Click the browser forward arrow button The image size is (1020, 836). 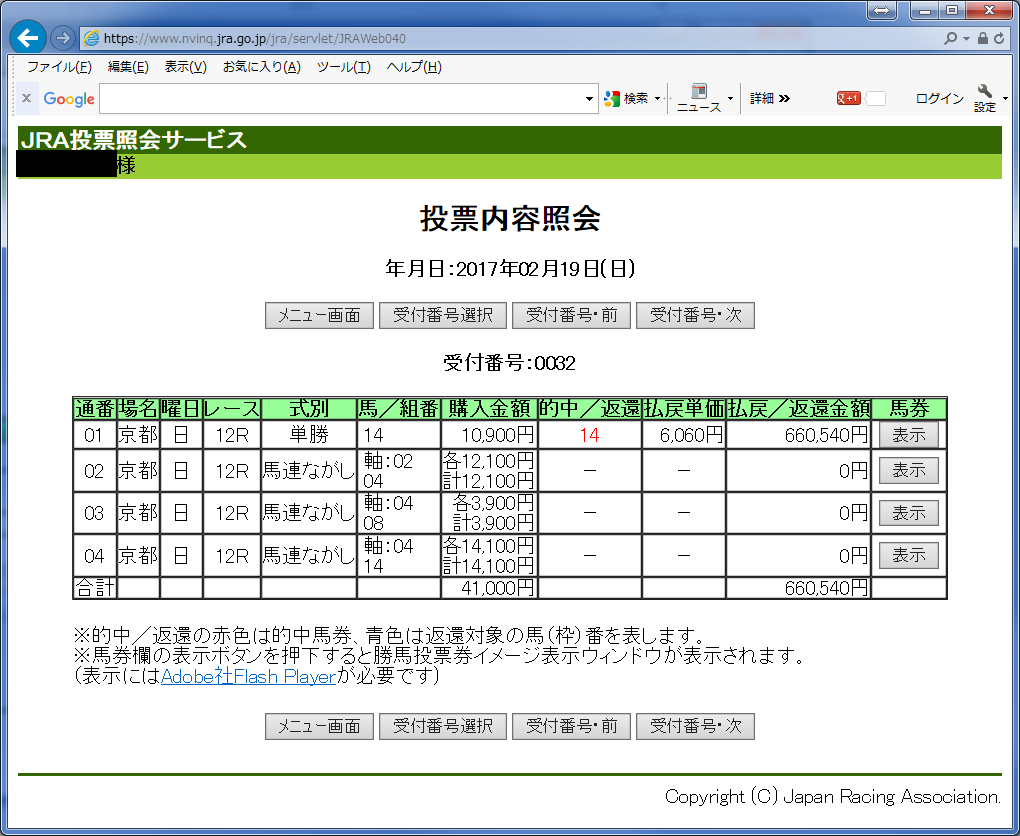(x=62, y=38)
